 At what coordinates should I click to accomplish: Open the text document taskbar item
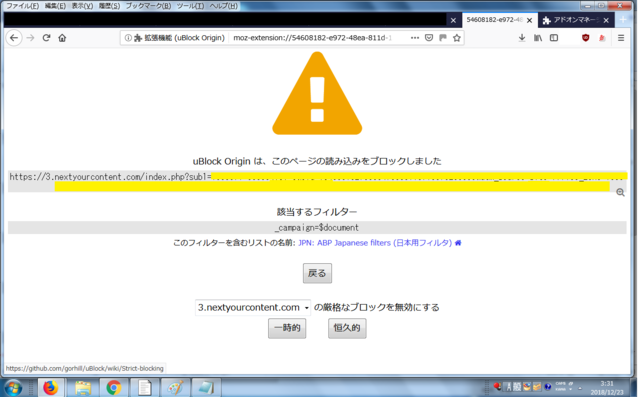click(x=144, y=388)
